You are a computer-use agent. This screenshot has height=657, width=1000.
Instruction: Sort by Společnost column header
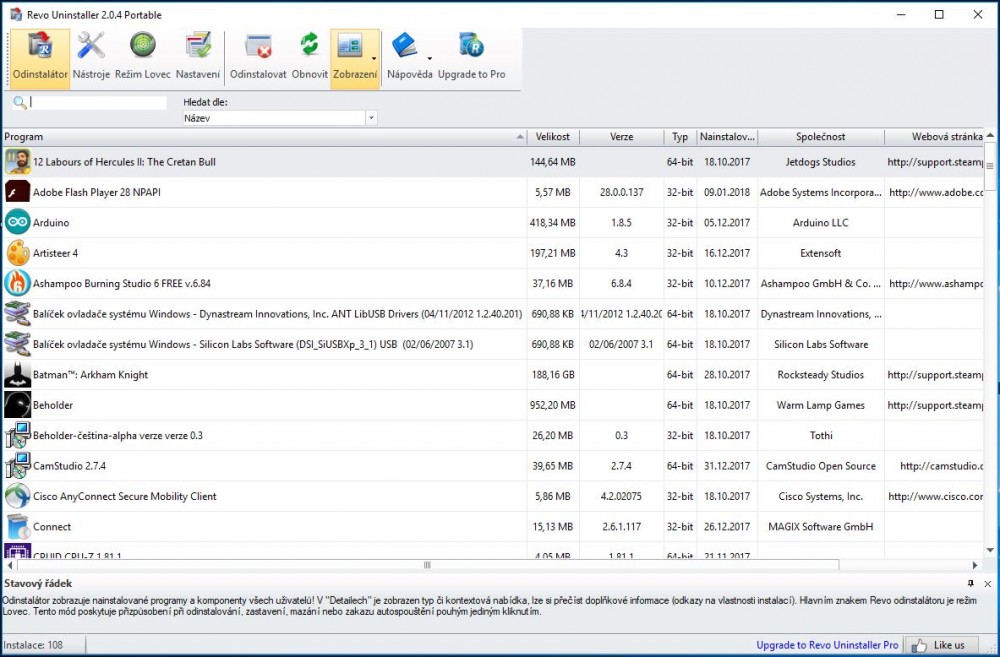pyautogui.click(x=820, y=137)
